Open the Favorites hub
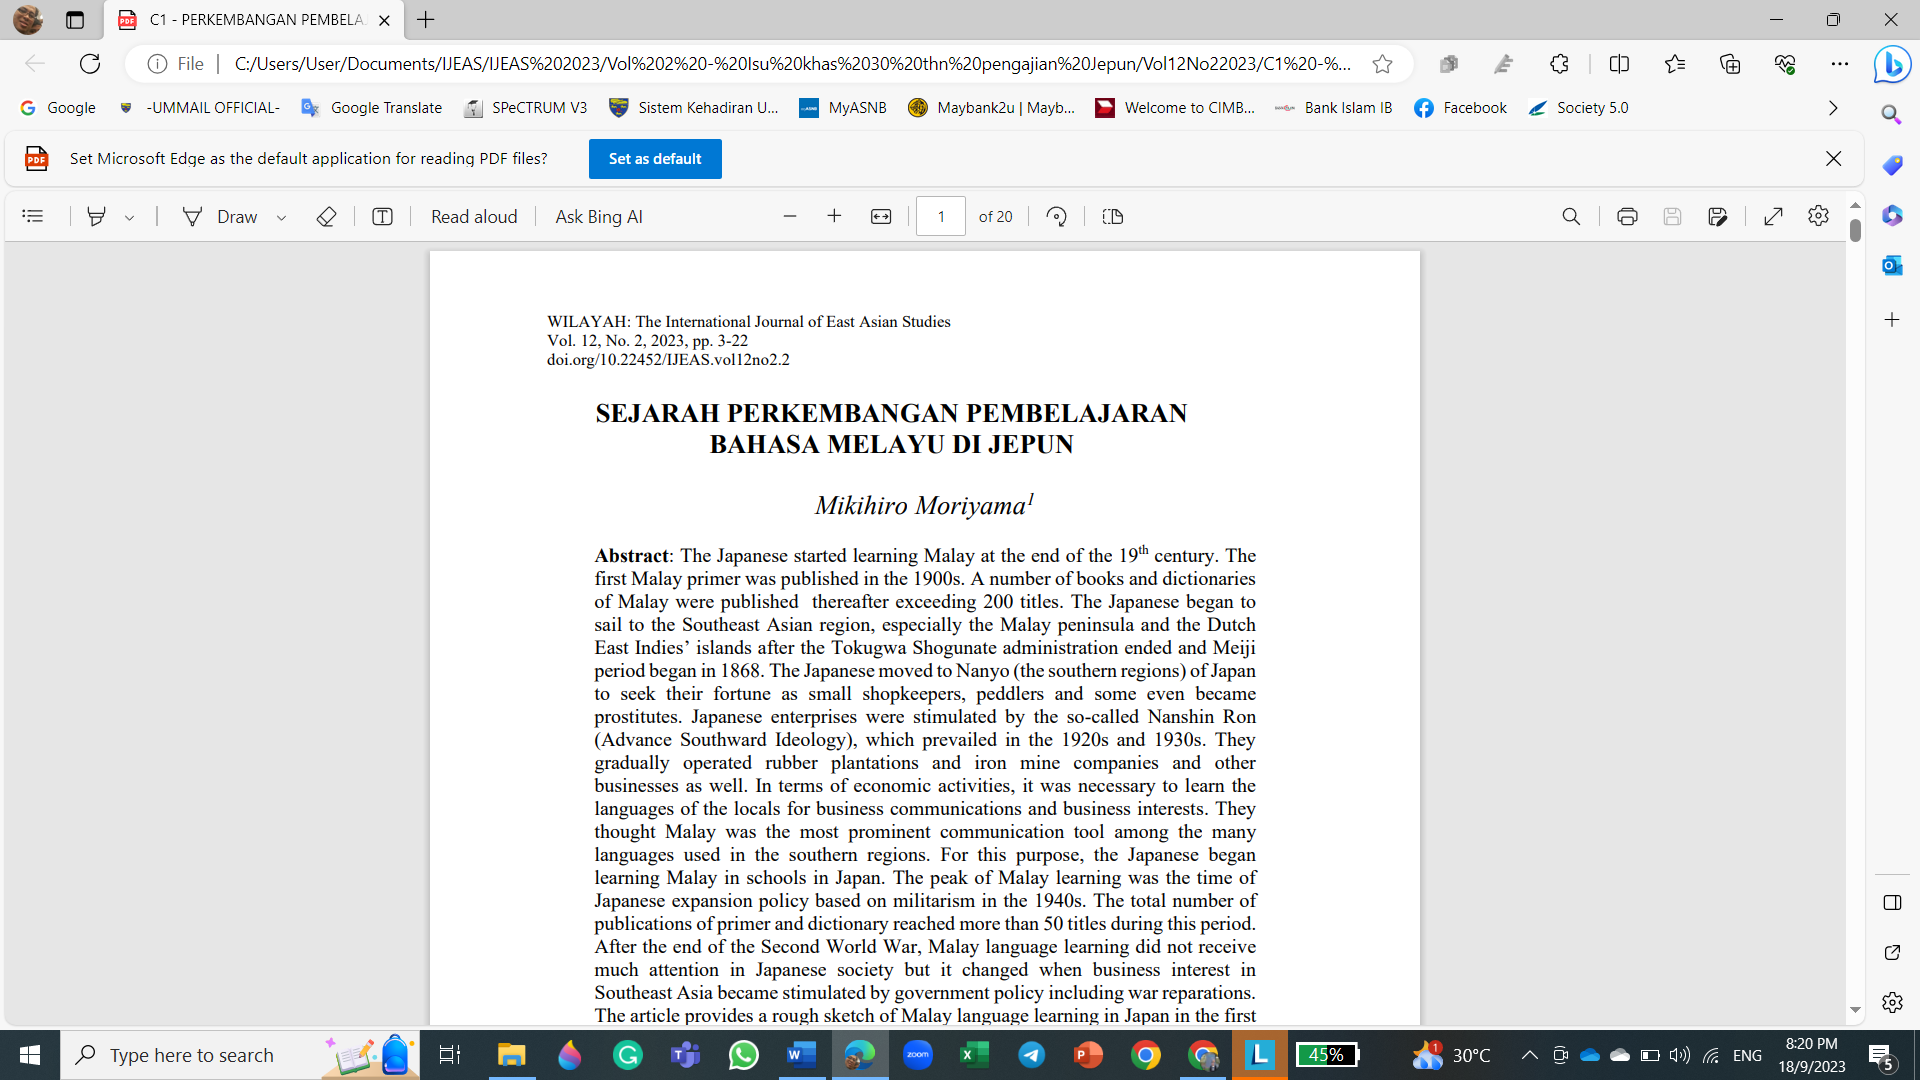1920x1080 pixels. 1675,64
